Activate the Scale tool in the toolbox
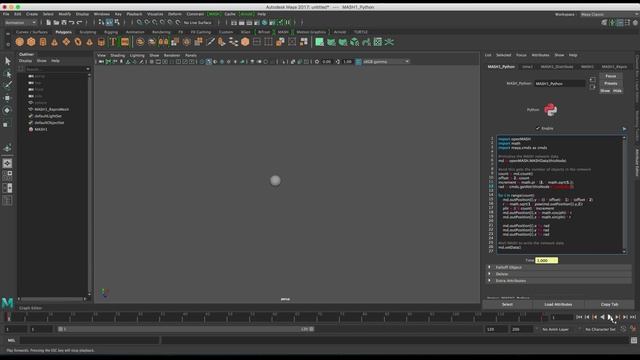 7,124
